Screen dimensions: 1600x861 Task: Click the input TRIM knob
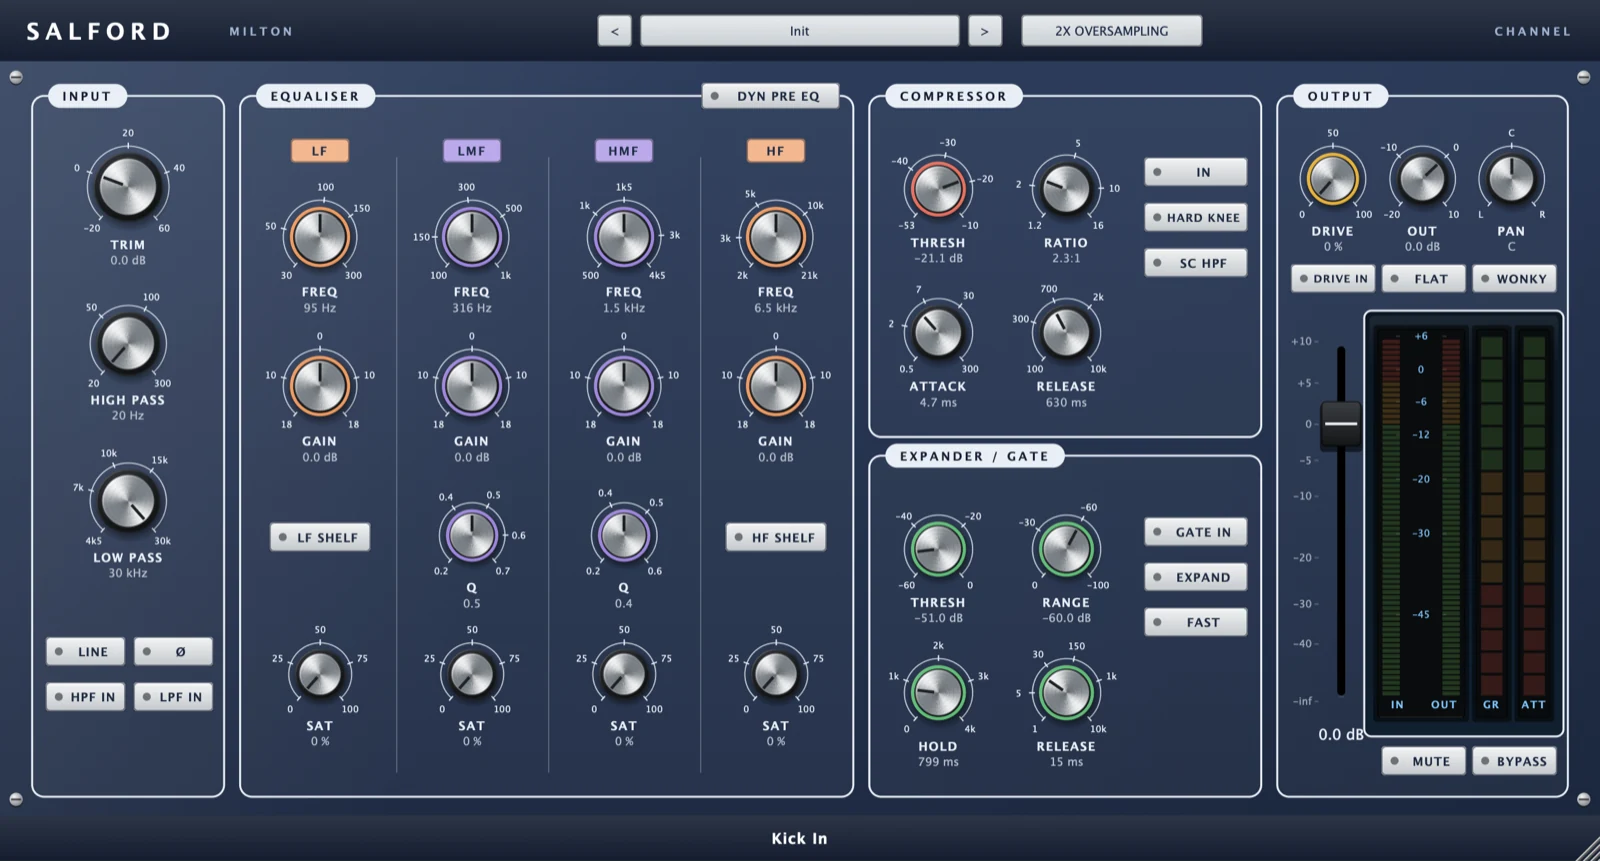coord(128,186)
